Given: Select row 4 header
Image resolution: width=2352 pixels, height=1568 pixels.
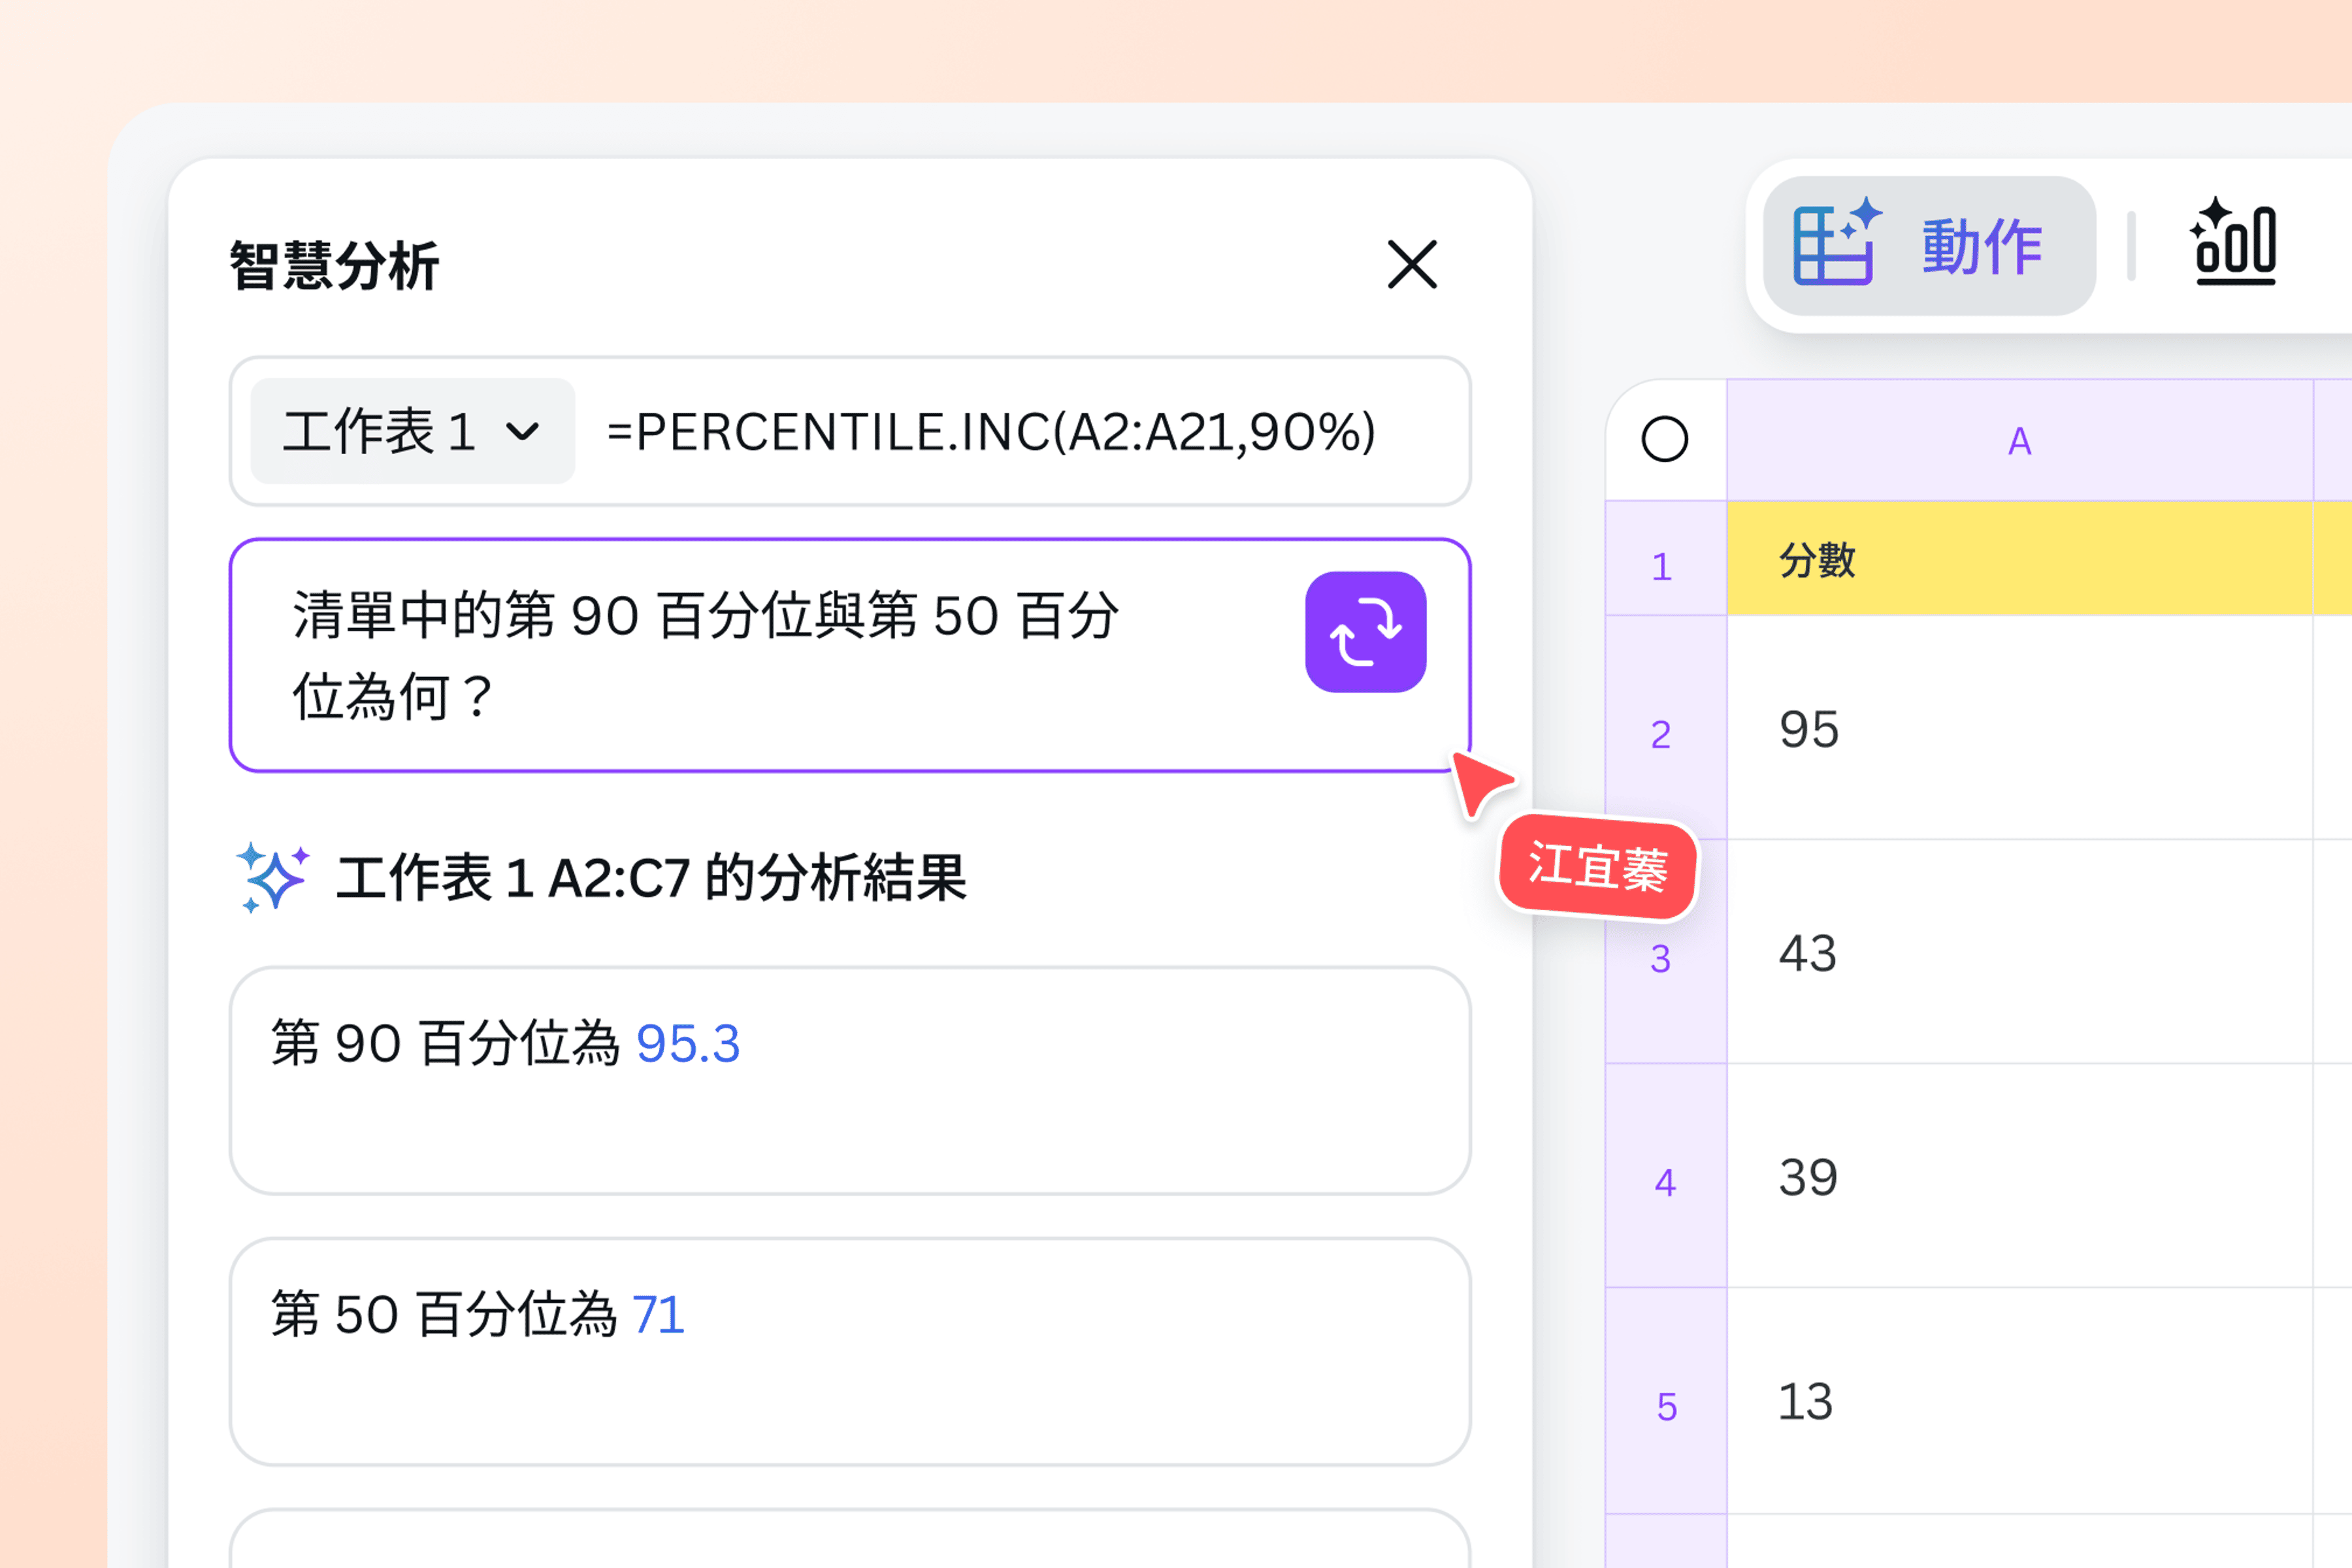Looking at the screenshot, I should (x=1666, y=1175).
